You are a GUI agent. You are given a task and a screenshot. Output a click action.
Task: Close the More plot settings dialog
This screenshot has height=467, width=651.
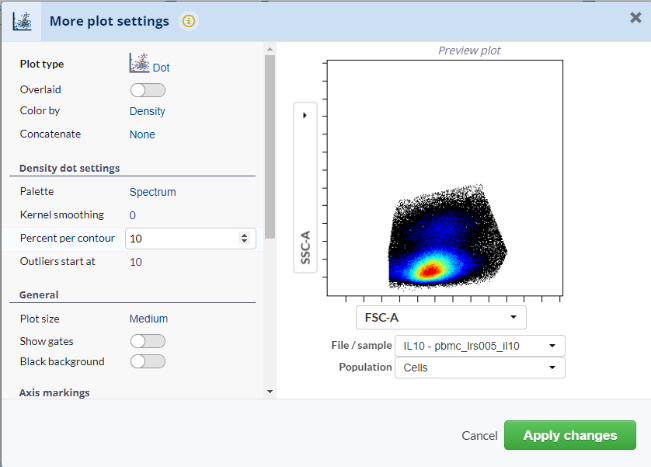pos(635,18)
